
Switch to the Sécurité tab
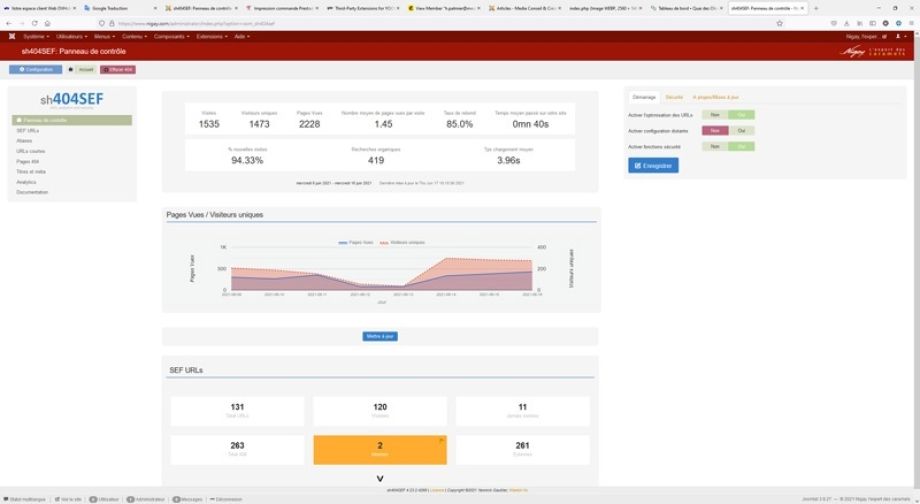674,97
